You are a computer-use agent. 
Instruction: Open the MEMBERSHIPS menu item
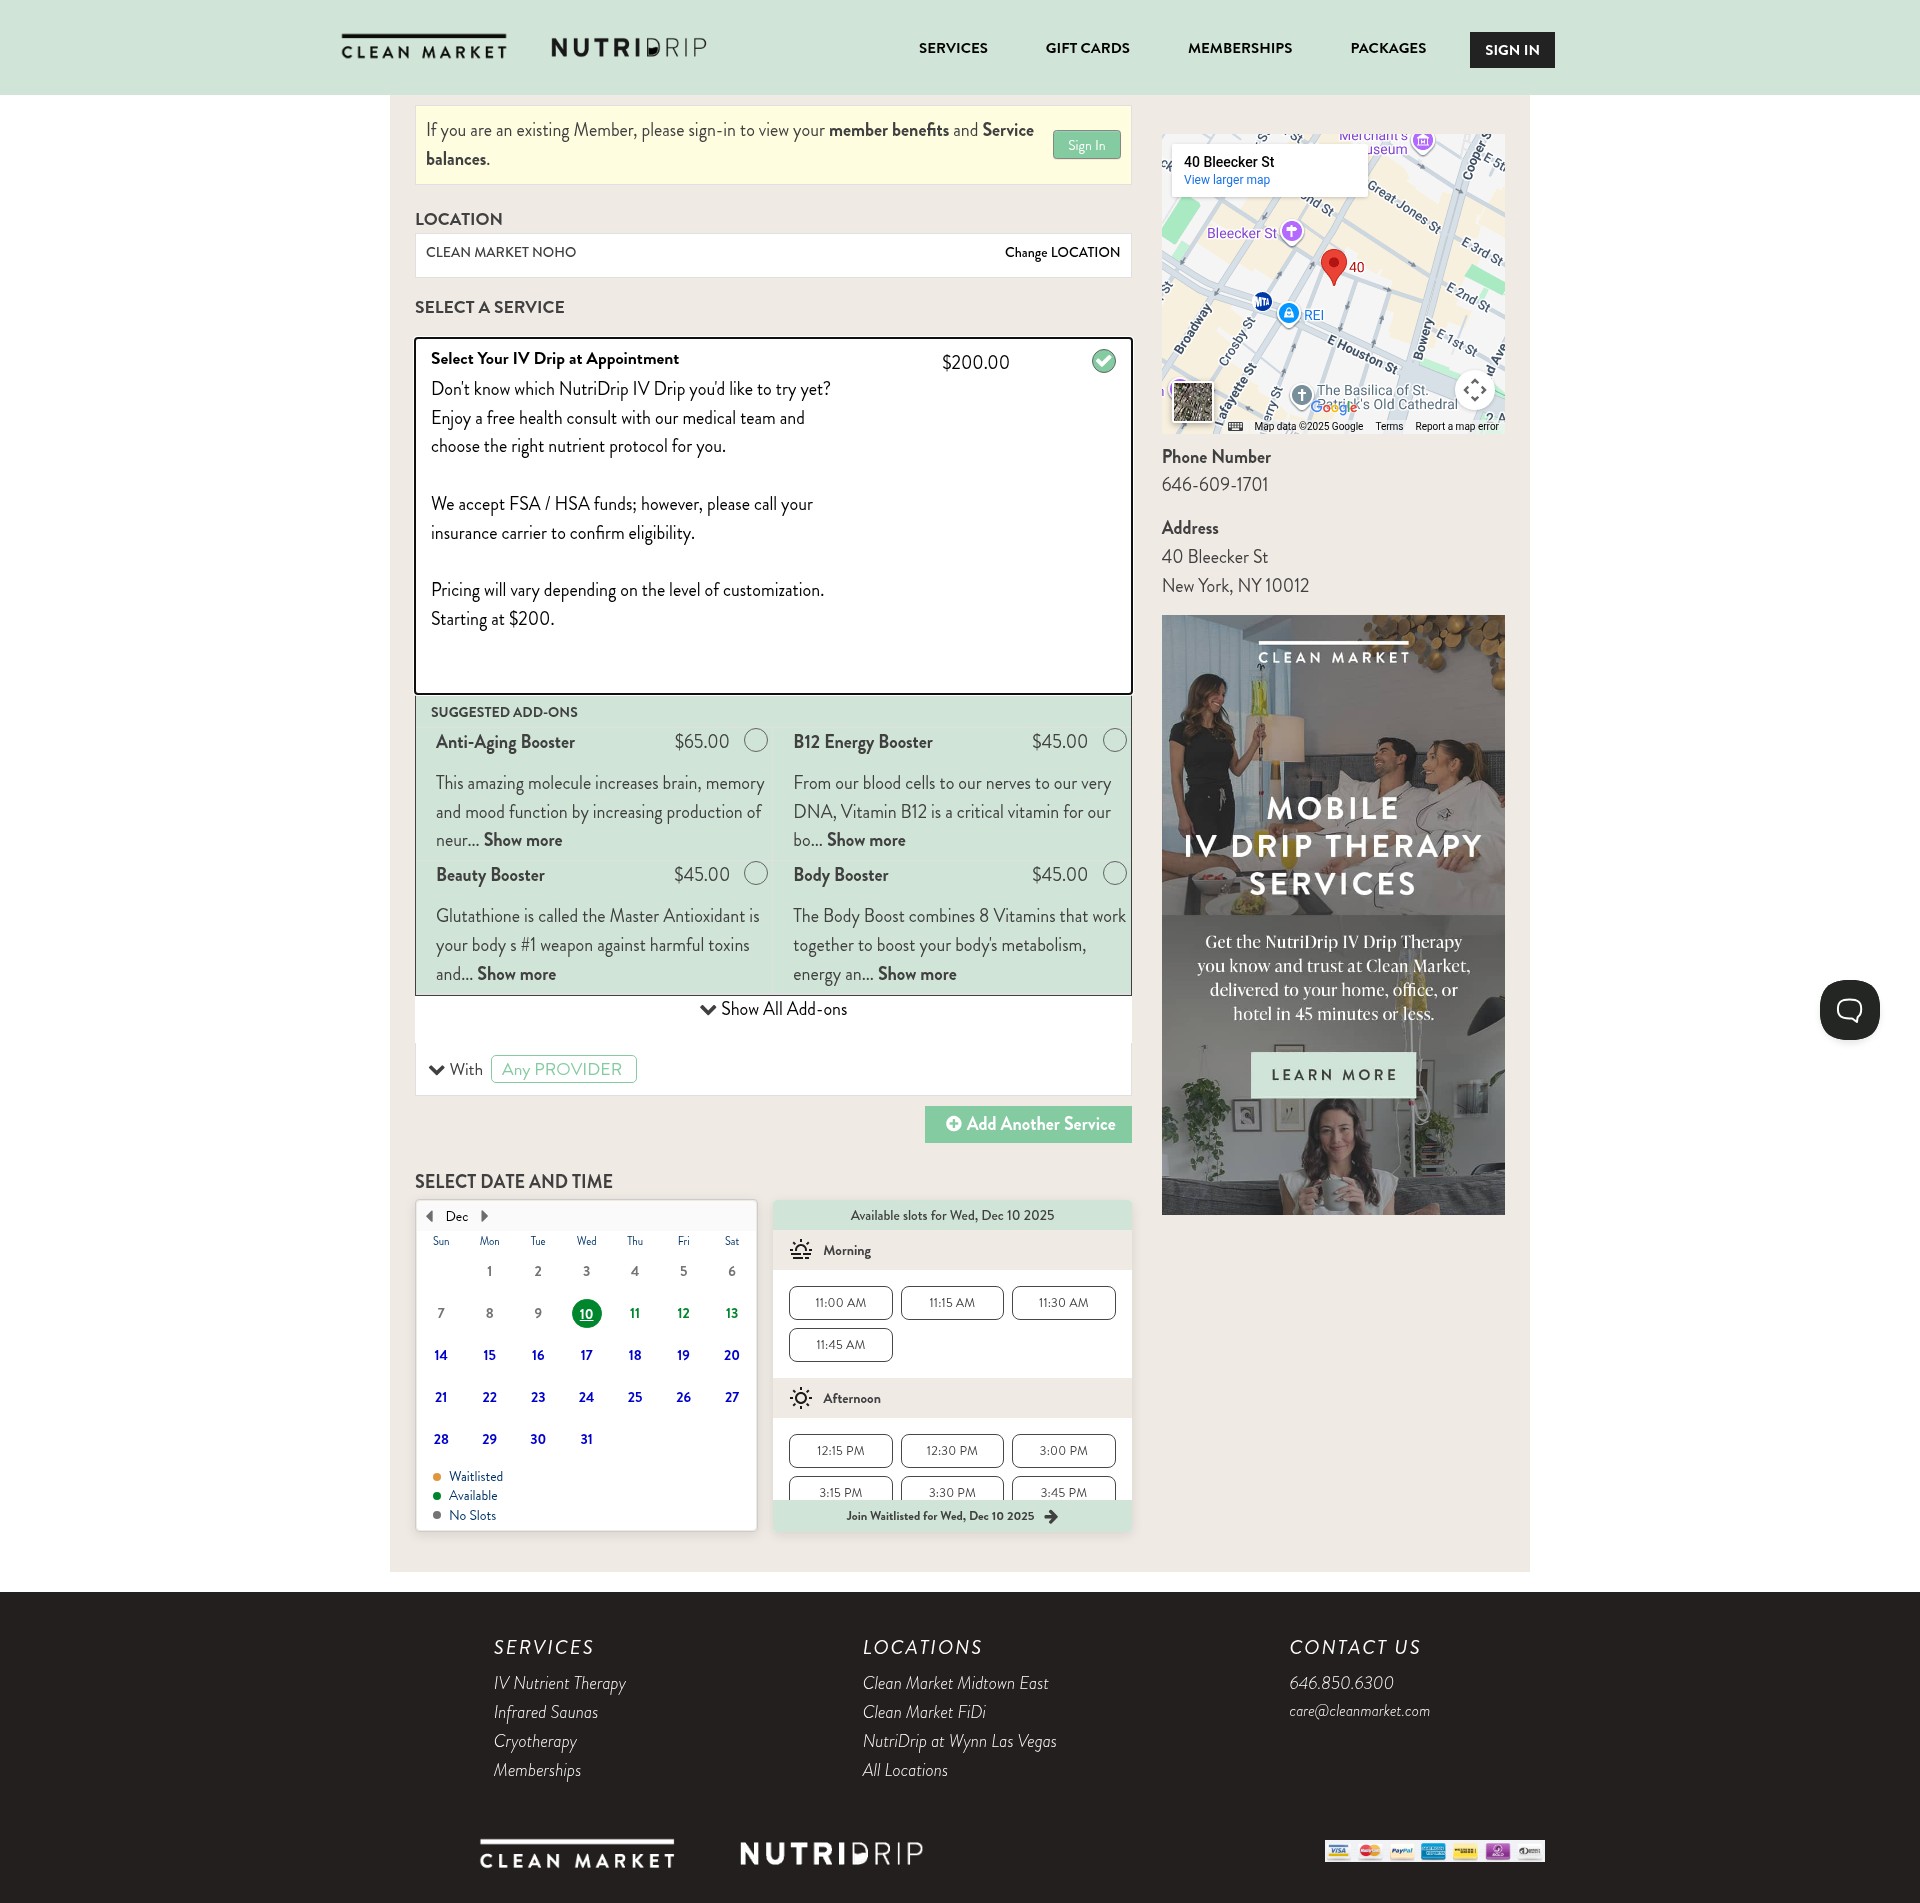1240,48
